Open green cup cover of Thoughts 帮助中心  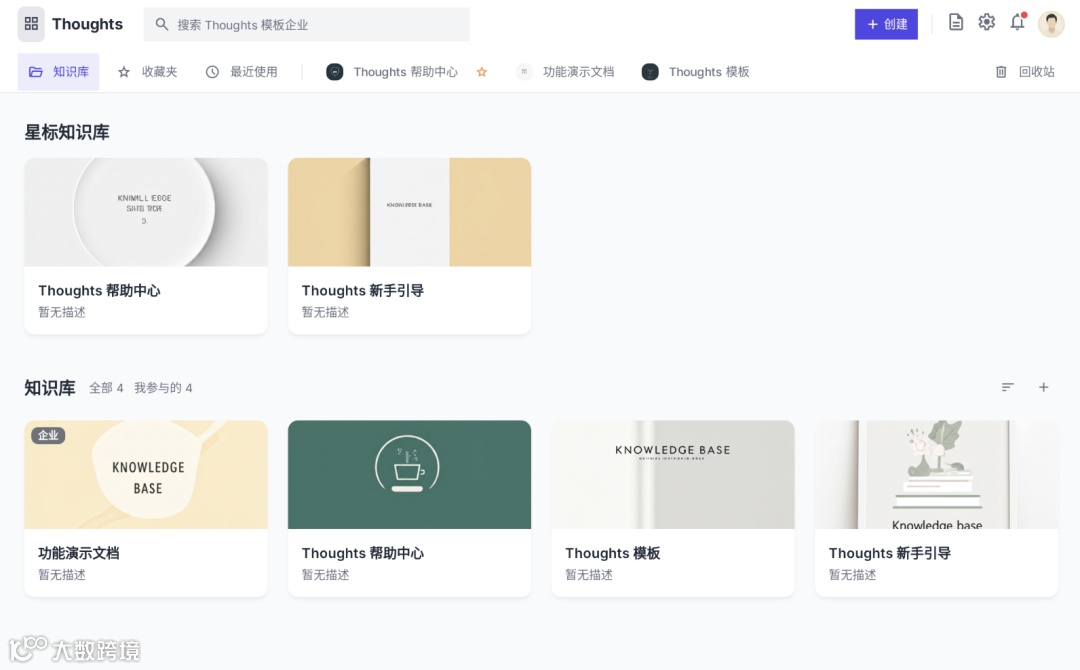tap(409, 474)
